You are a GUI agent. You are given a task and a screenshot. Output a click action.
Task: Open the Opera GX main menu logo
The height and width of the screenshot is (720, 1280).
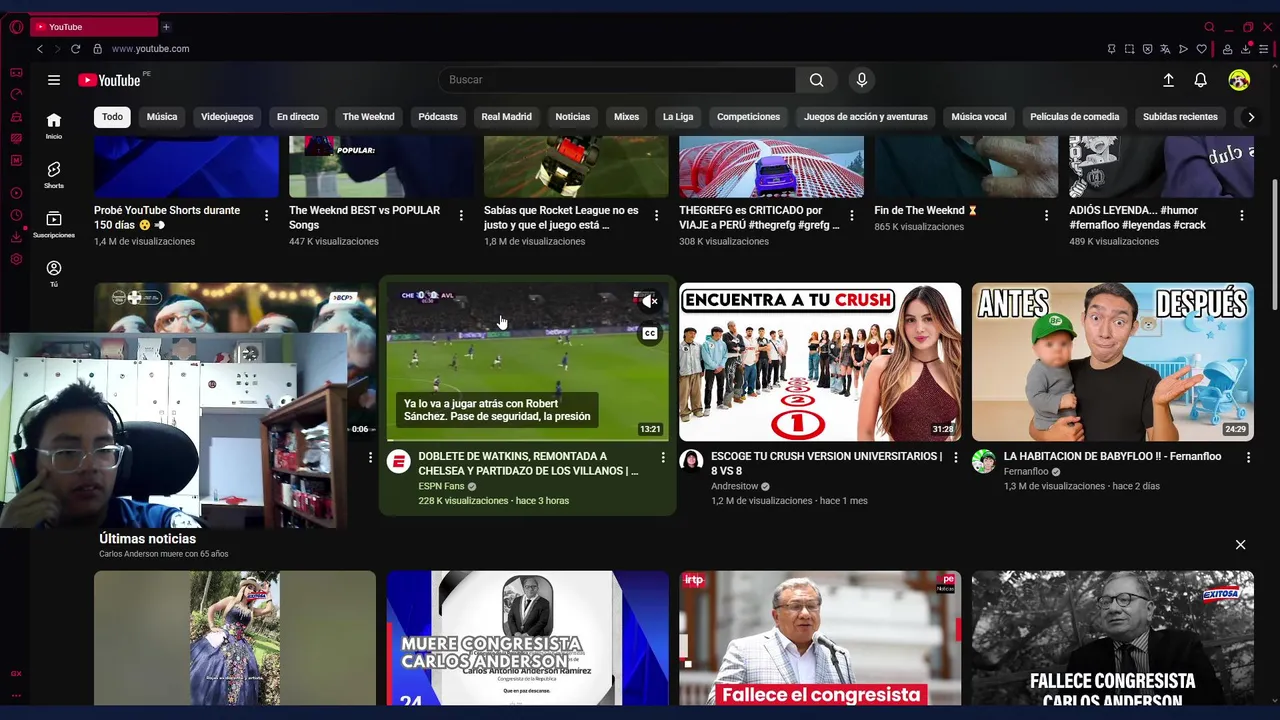[x=16, y=27]
